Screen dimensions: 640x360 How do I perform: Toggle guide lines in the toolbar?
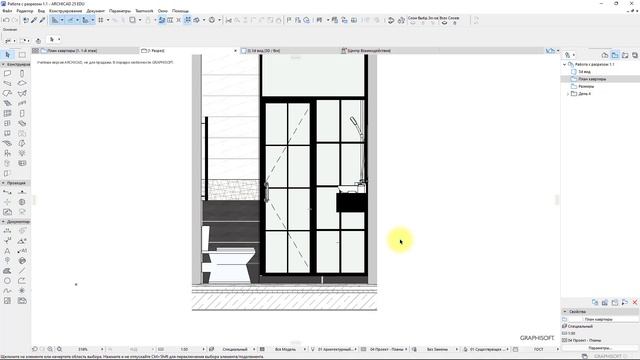[x=55, y=20]
